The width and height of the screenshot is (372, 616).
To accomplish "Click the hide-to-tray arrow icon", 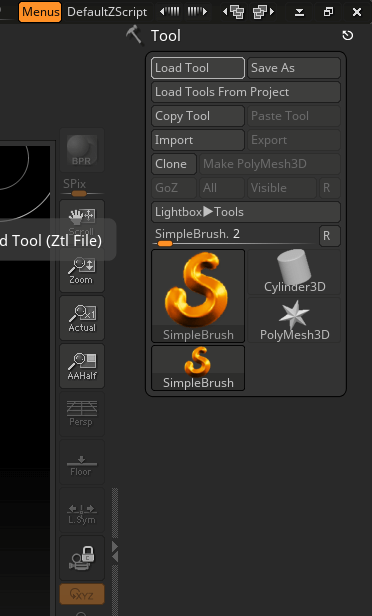I will [x=299, y=12].
